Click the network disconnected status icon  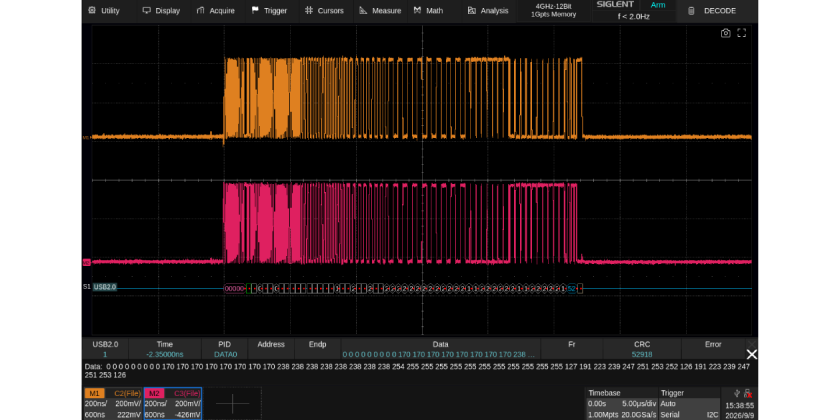pos(748,393)
